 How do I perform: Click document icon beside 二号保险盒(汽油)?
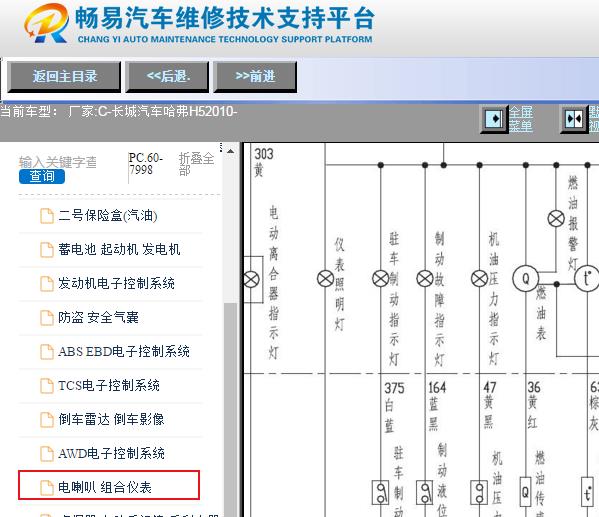[47, 216]
